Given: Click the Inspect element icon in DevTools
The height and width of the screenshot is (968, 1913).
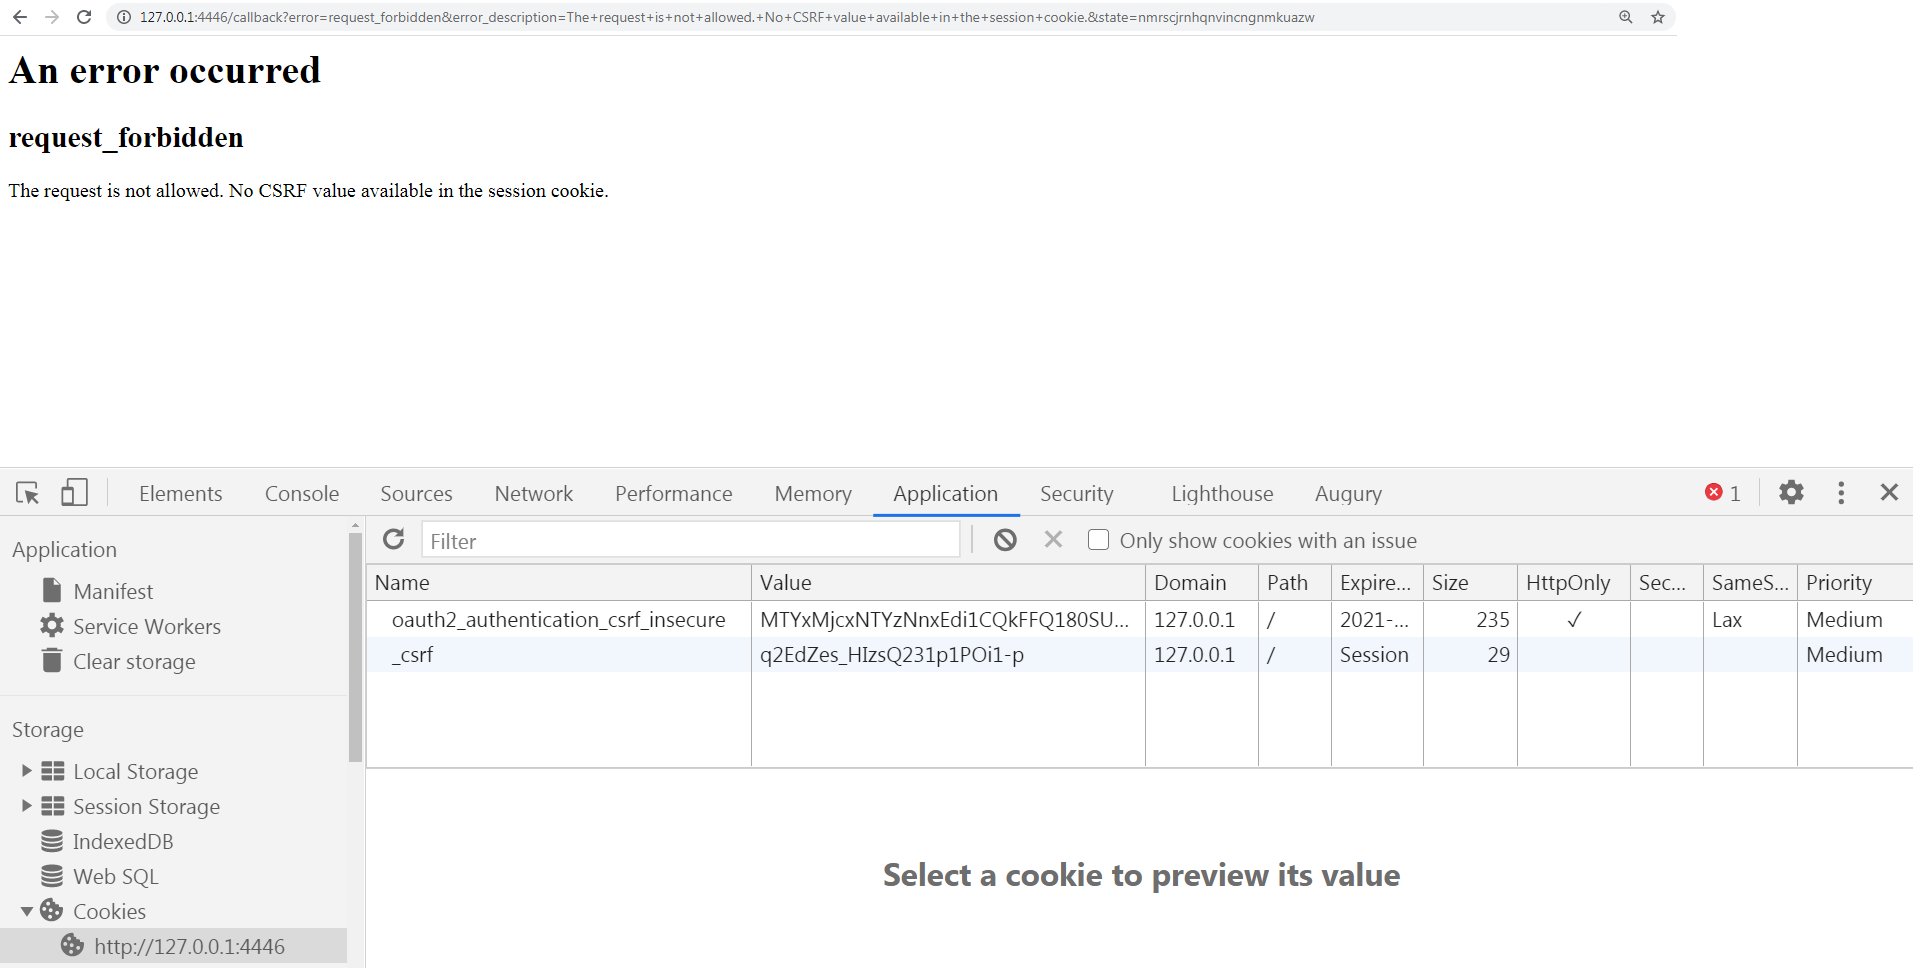Looking at the screenshot, I should [x=26, y=492].
